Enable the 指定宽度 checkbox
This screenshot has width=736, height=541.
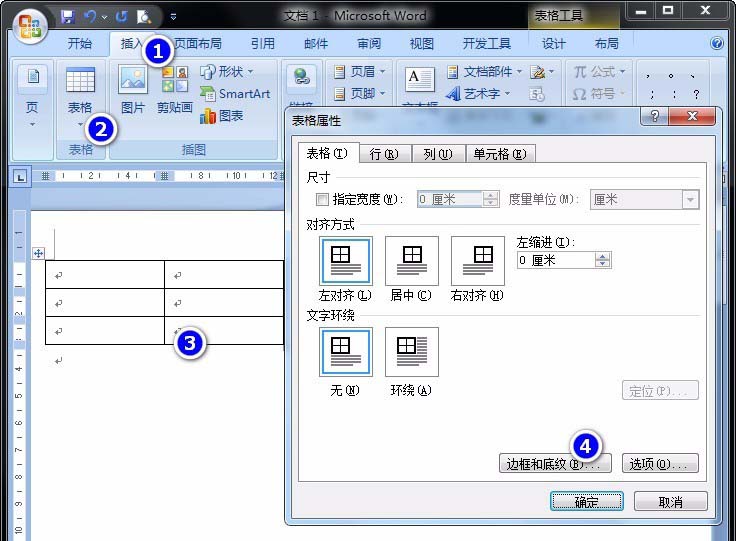click(322, 200)
